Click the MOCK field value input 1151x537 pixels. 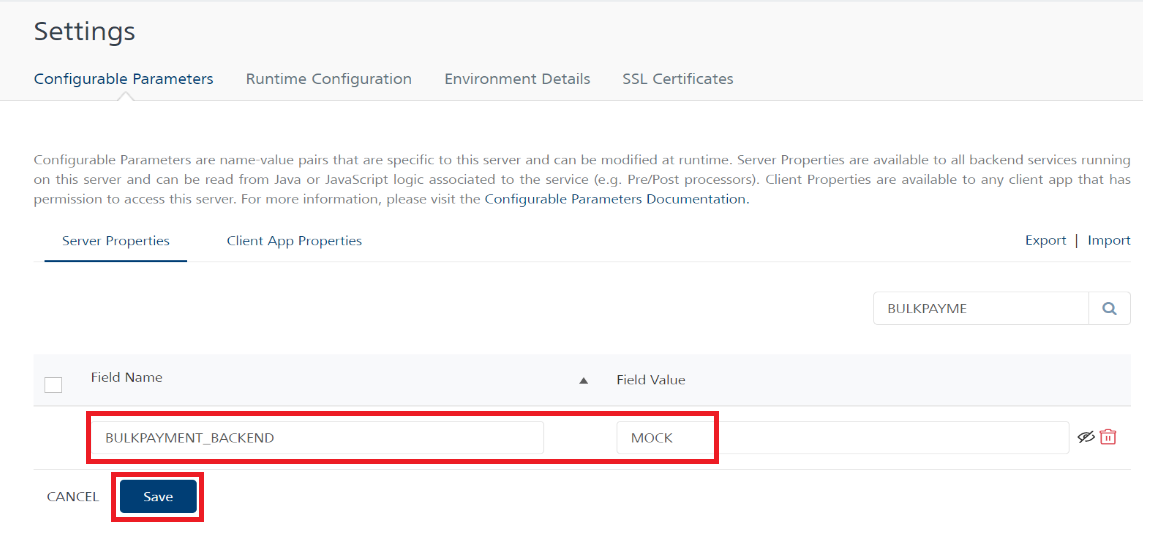tap(843, 437)
